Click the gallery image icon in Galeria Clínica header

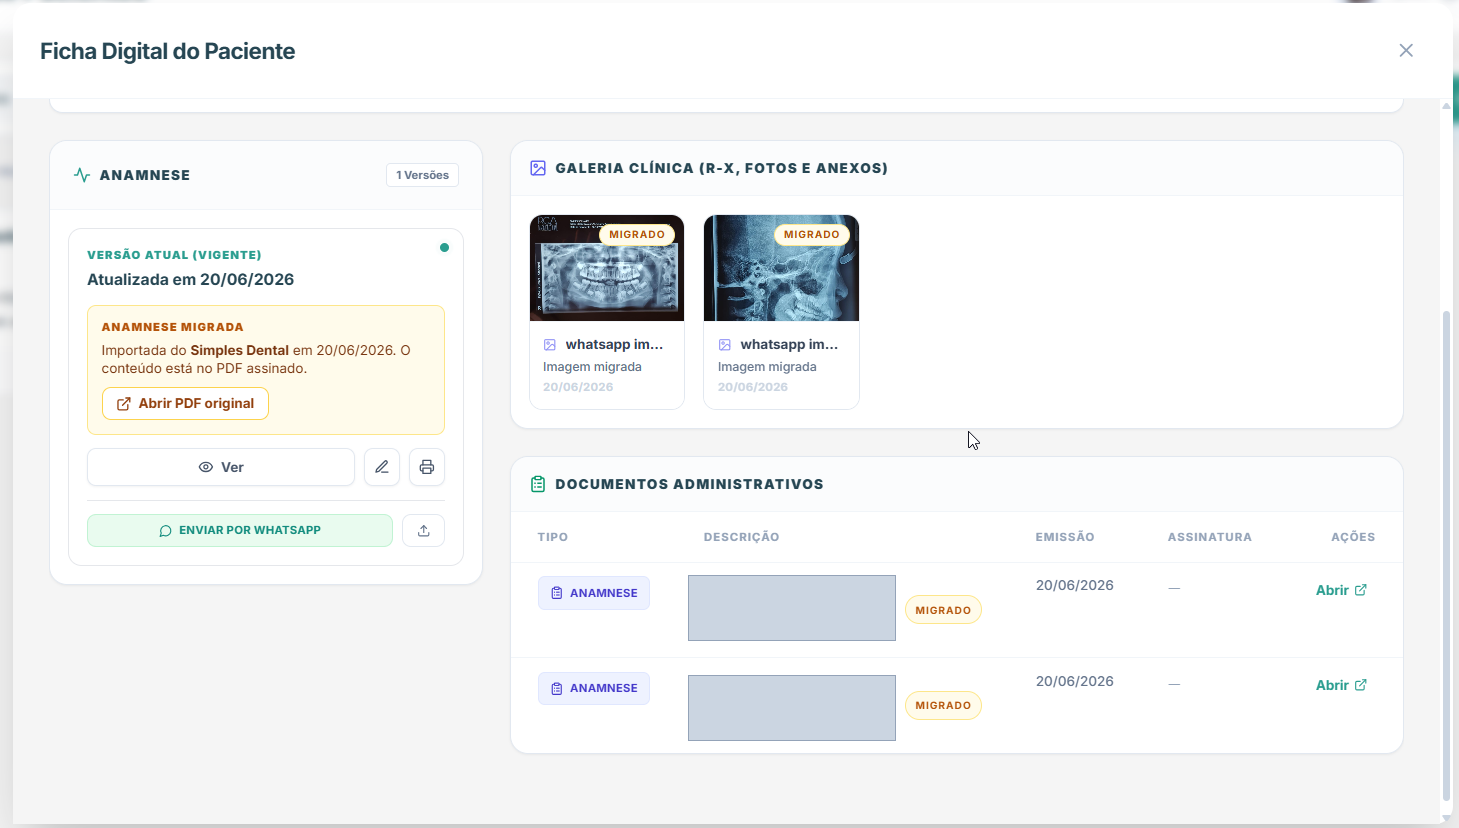pyautogui.click(x=538, y=168)
